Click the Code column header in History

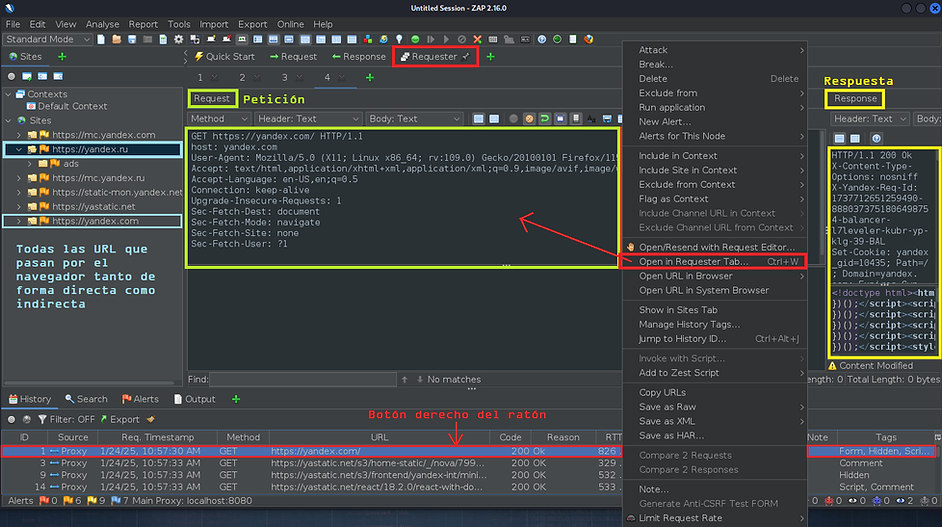pos(510,437)
